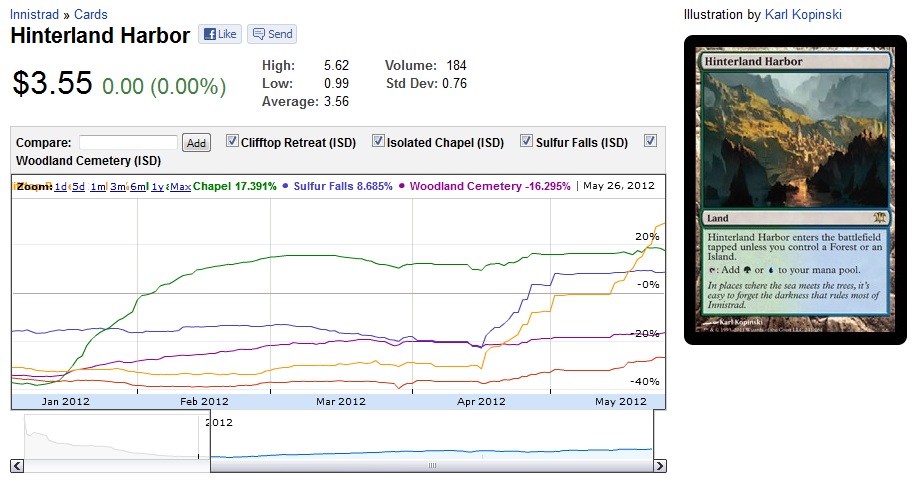The height and width of the screenshot is (494, 914).
Task: Go to the Cards breadcrumb link
Action: click(89, 15)
